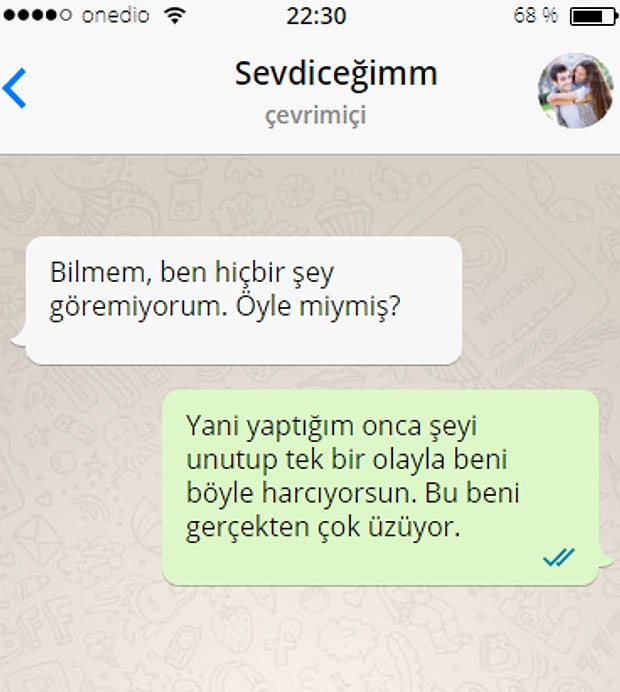Tap the Wi-Fi status icon
Image resolution: width=620 pixels, height=692 pixels.
point(175,16)
